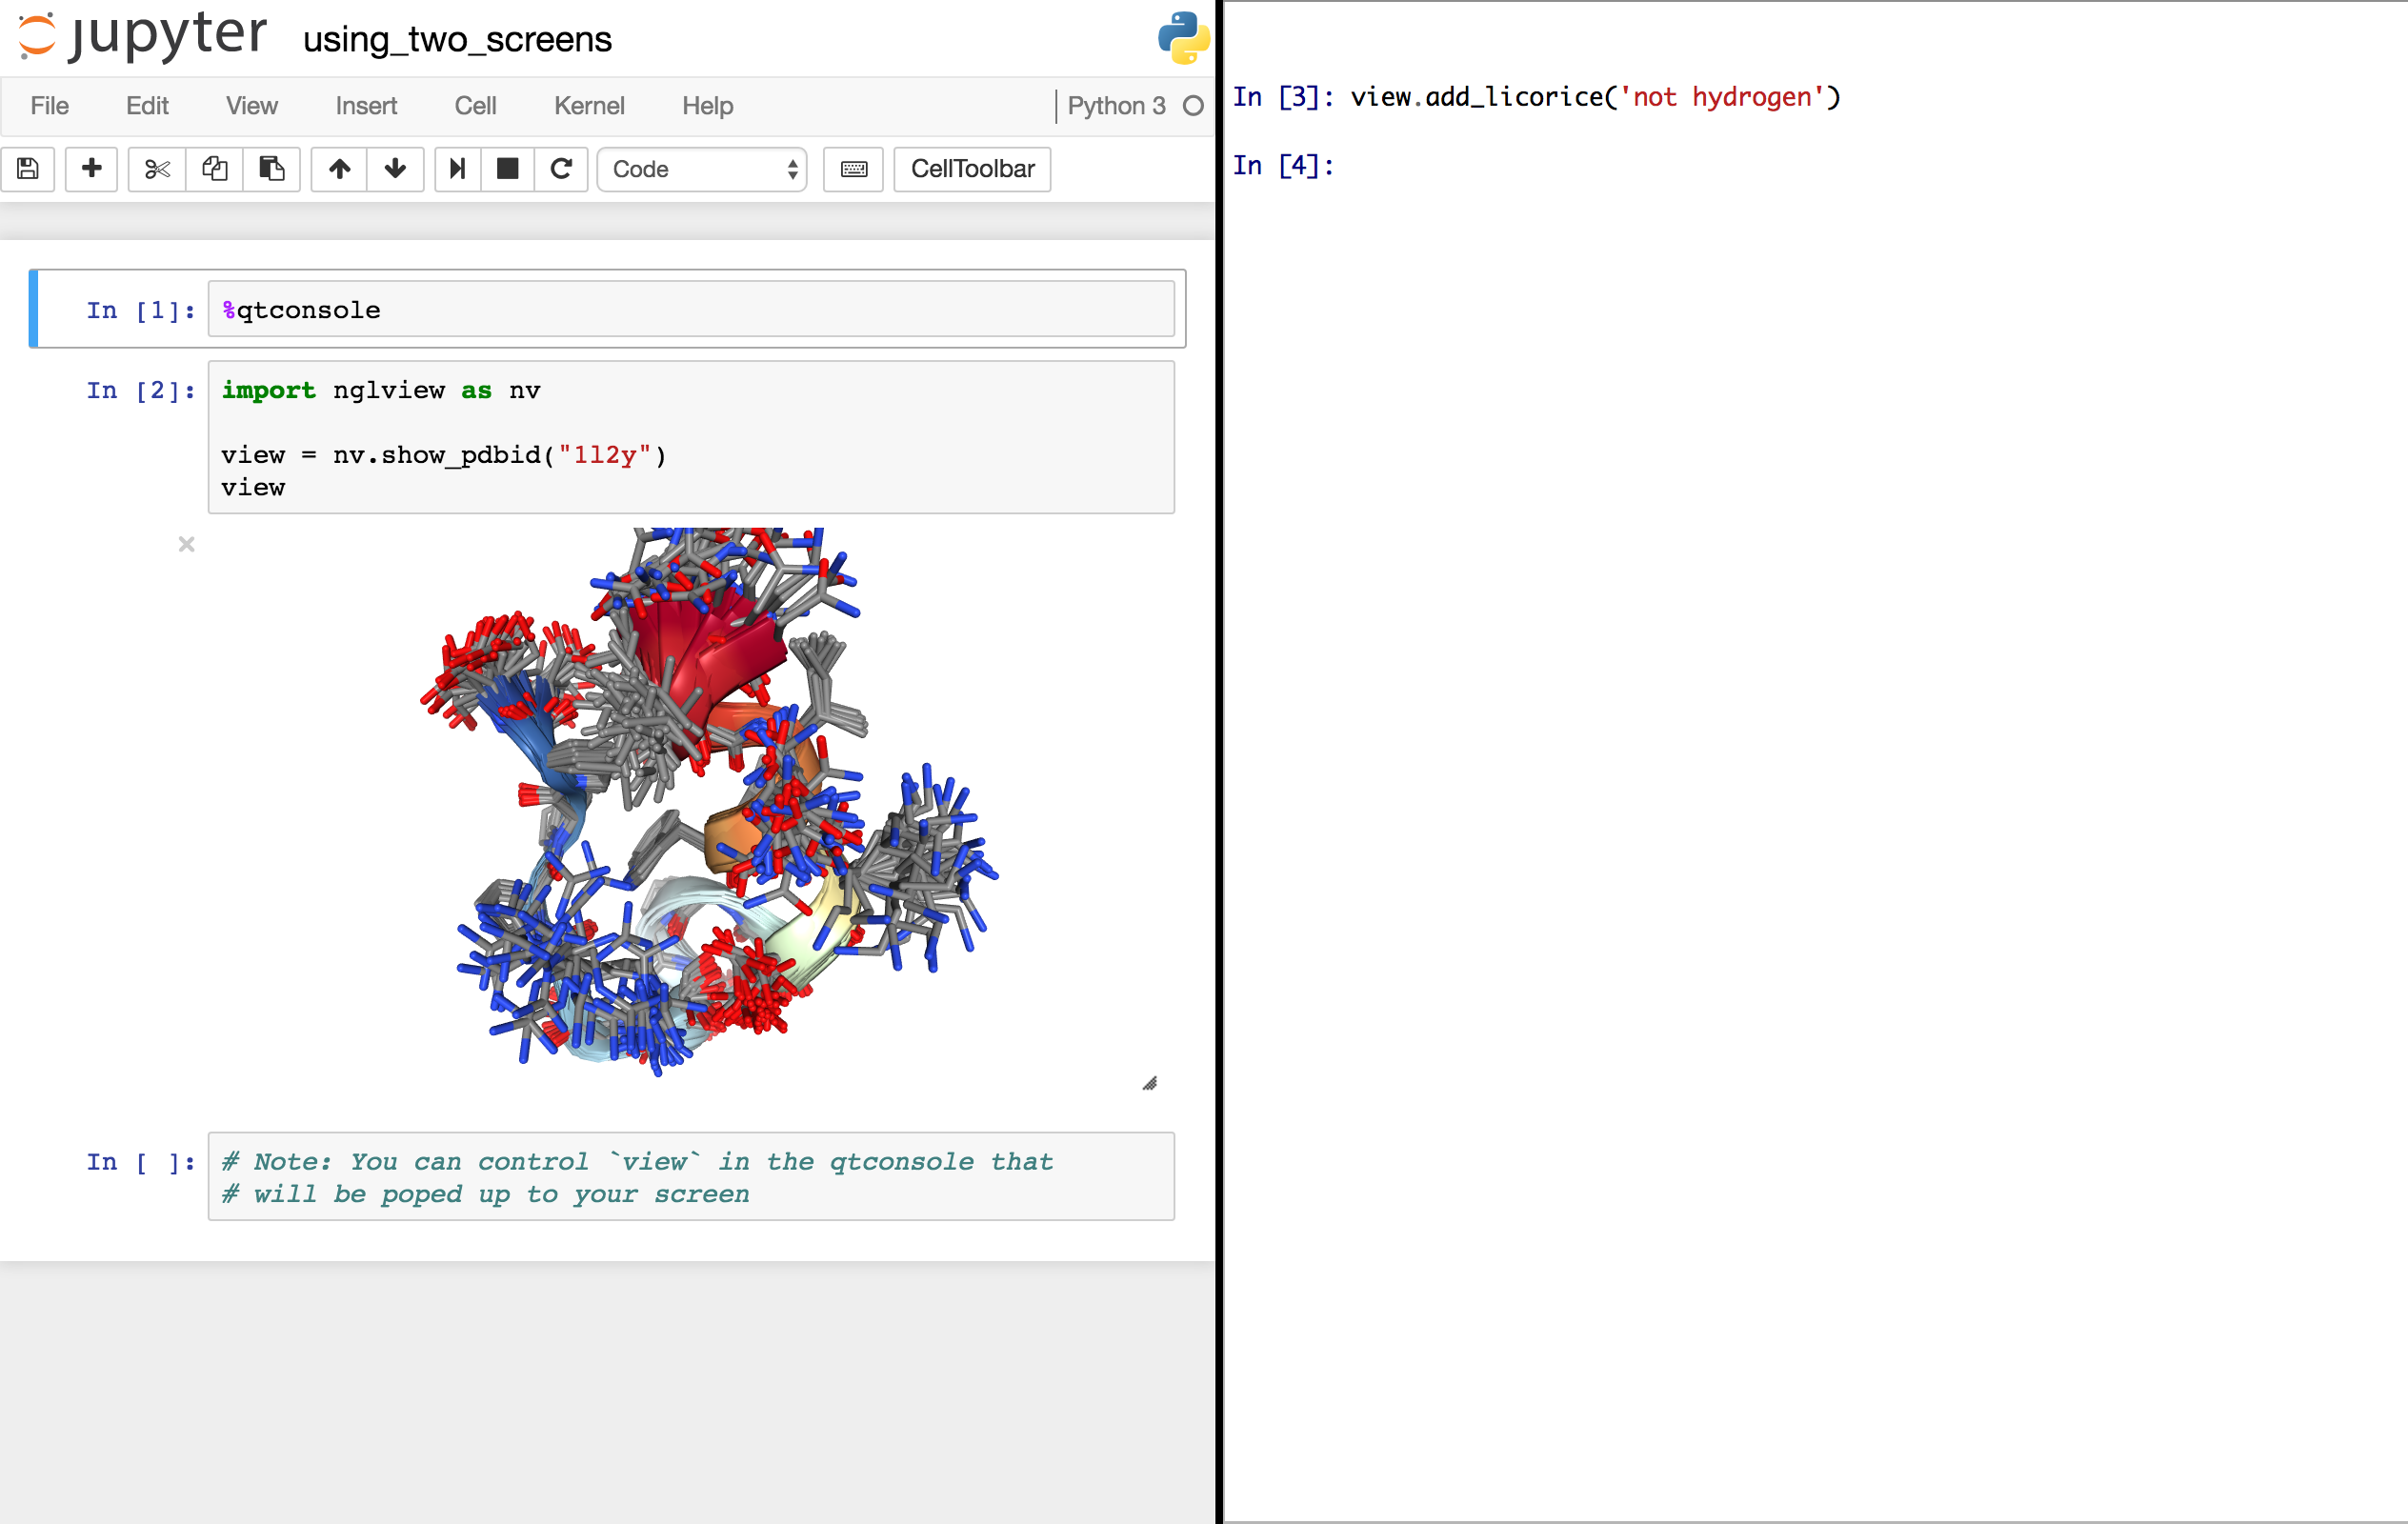Copy selected cells icon
Screen dimensions: 2408x1524
pyautogui.click(x=214, y=169)
